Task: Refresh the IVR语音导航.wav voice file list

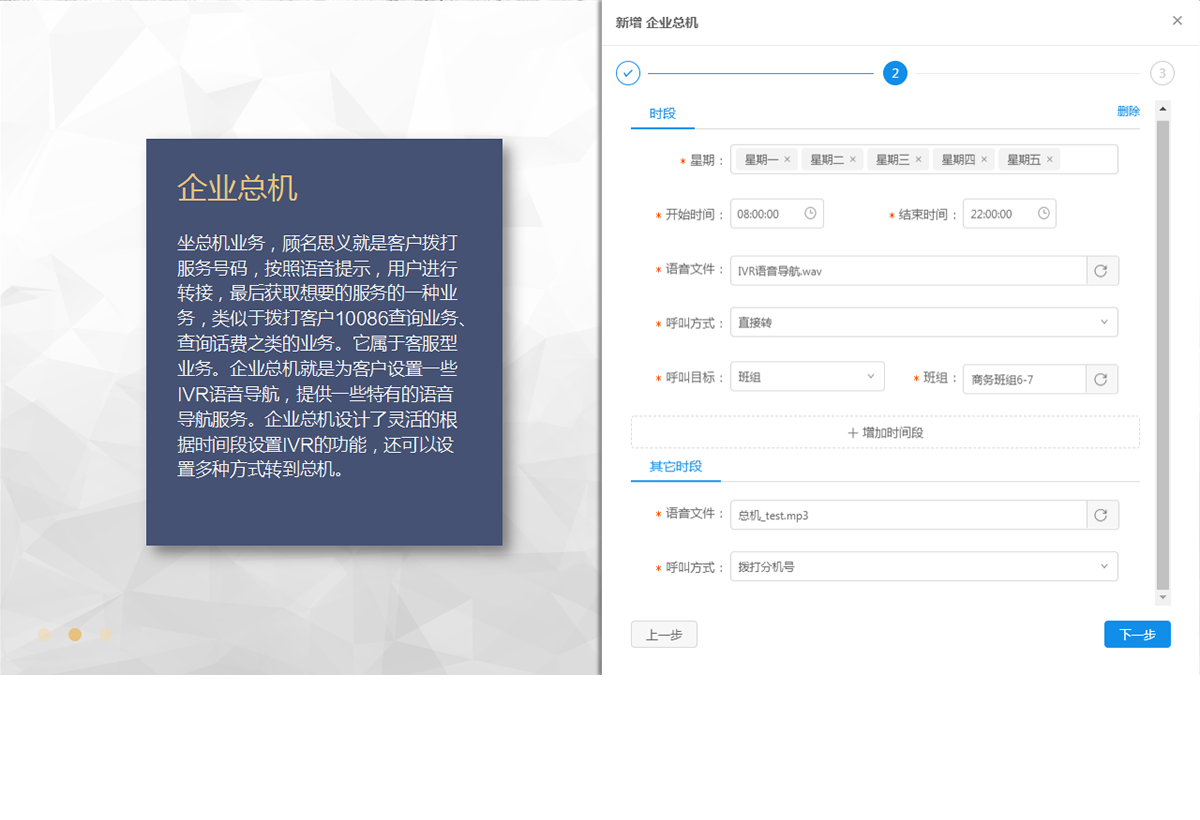Action: coord(1102,270)
